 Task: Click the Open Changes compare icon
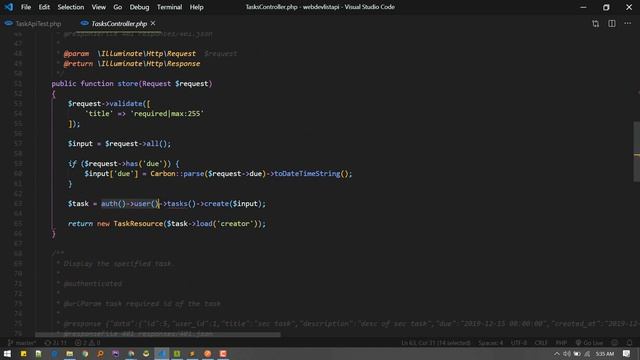coord(596,24)
